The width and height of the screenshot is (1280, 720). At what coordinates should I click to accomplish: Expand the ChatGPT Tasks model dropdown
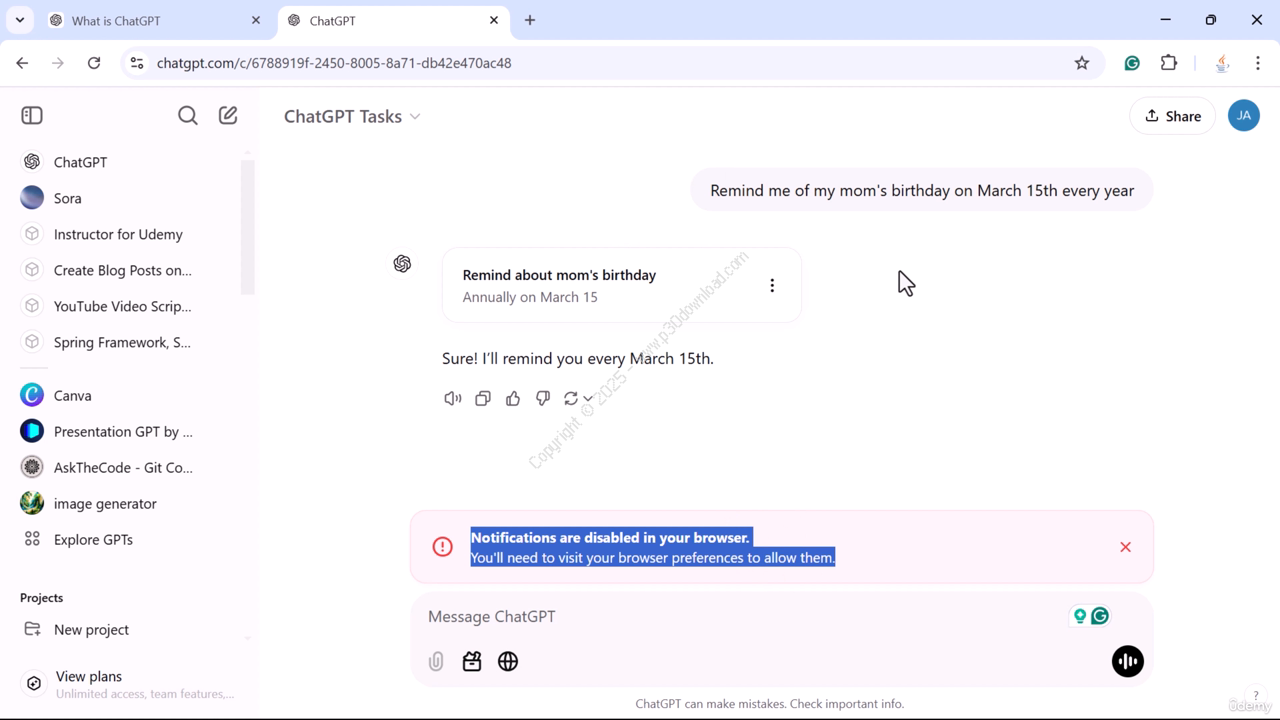(352, 116)
